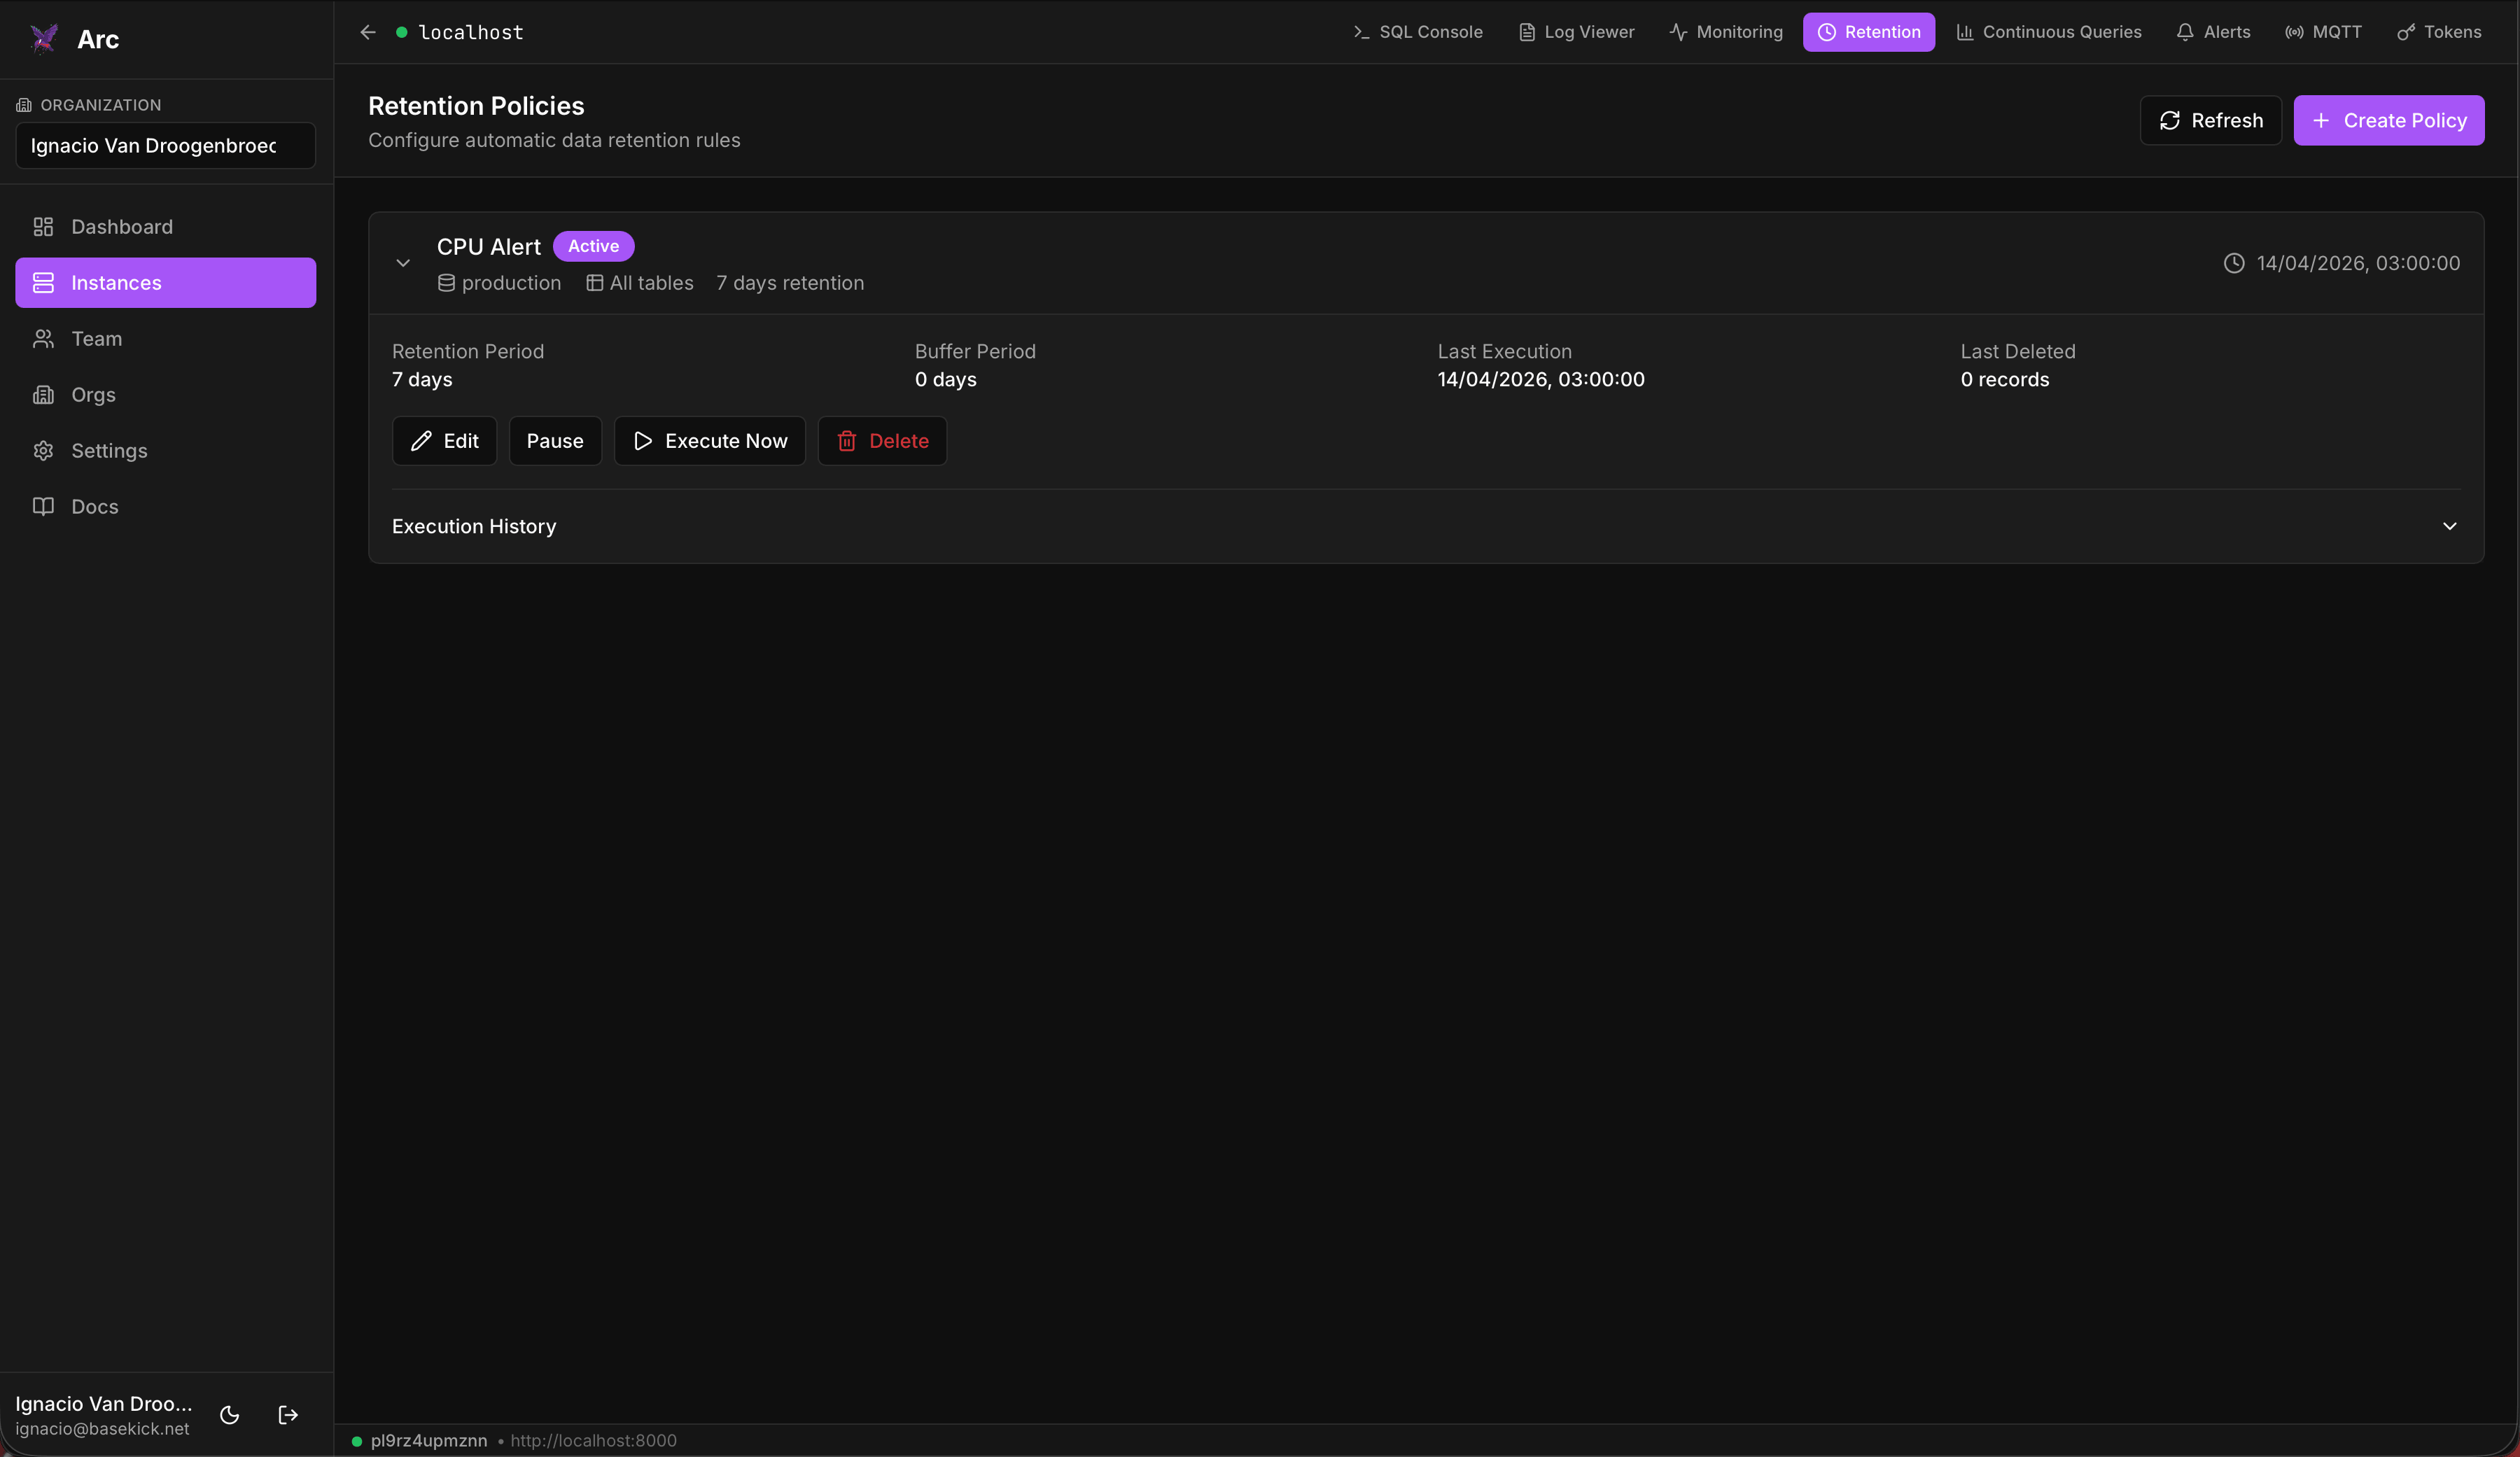Click Execute Now for CPU Alert

(x=710, y=441)
